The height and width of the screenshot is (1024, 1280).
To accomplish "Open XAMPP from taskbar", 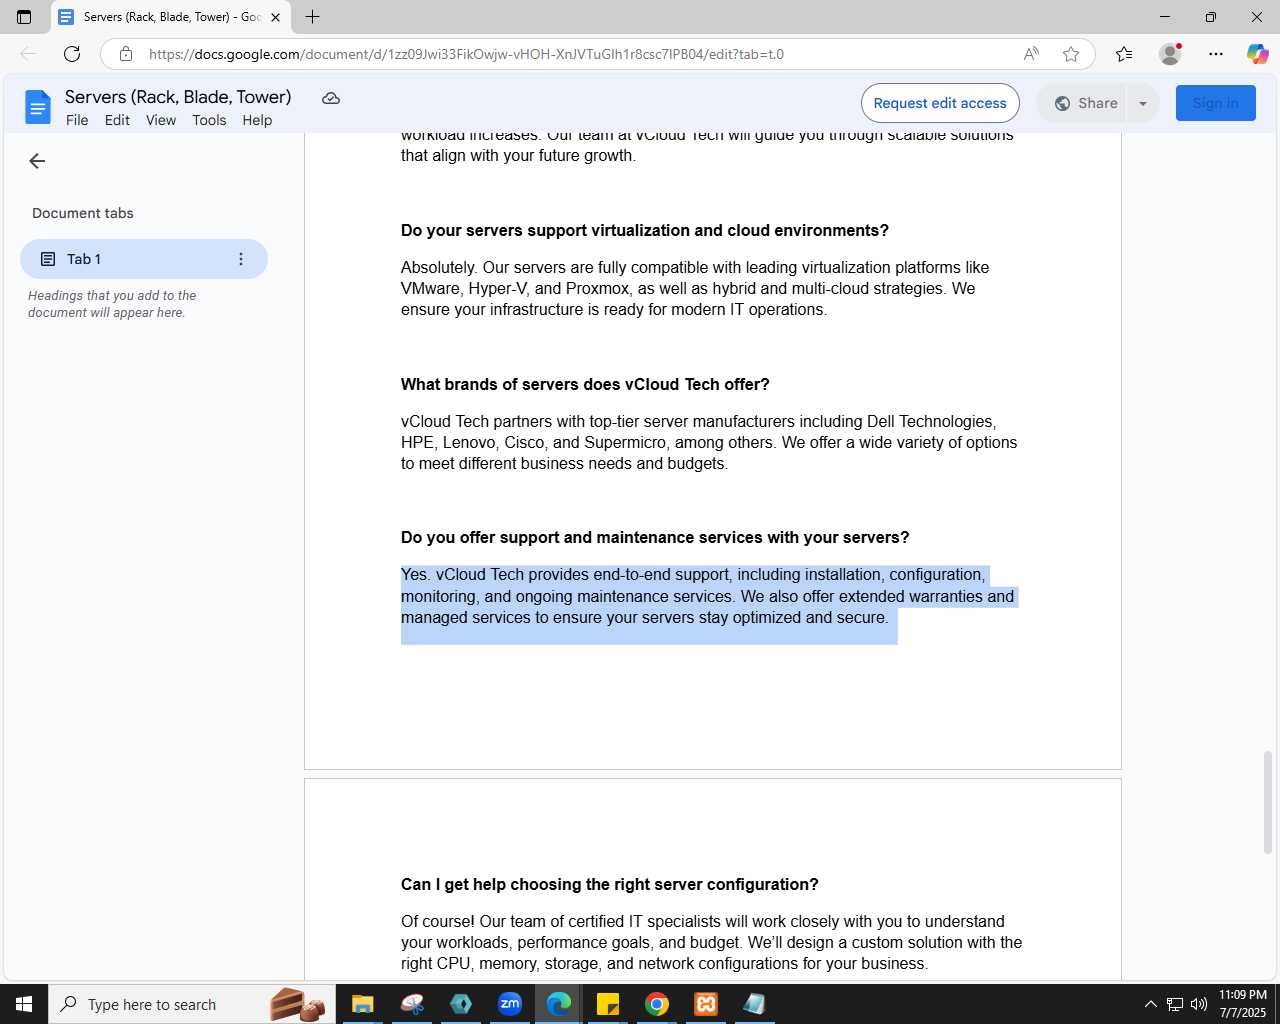I will [706, 1004].
